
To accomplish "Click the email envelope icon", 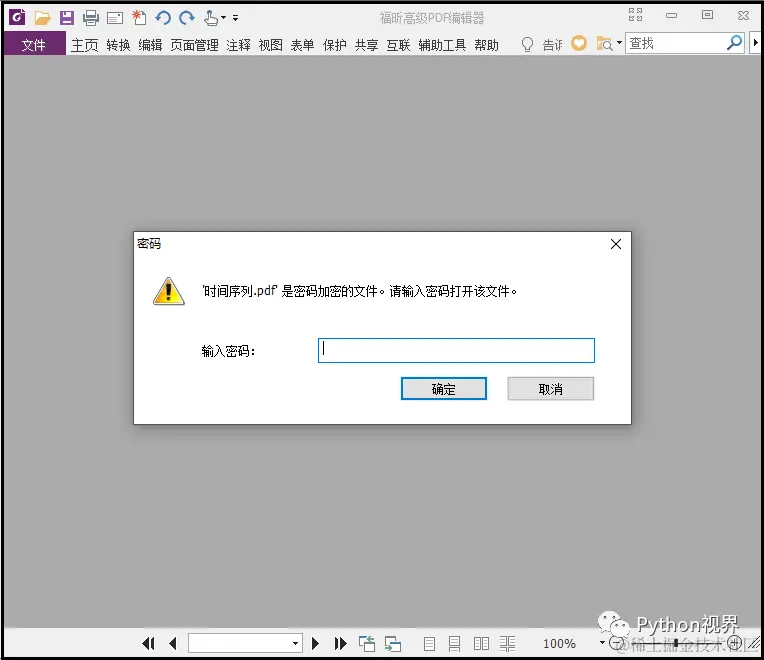I will pyautogui.click(x=115, y=19).
